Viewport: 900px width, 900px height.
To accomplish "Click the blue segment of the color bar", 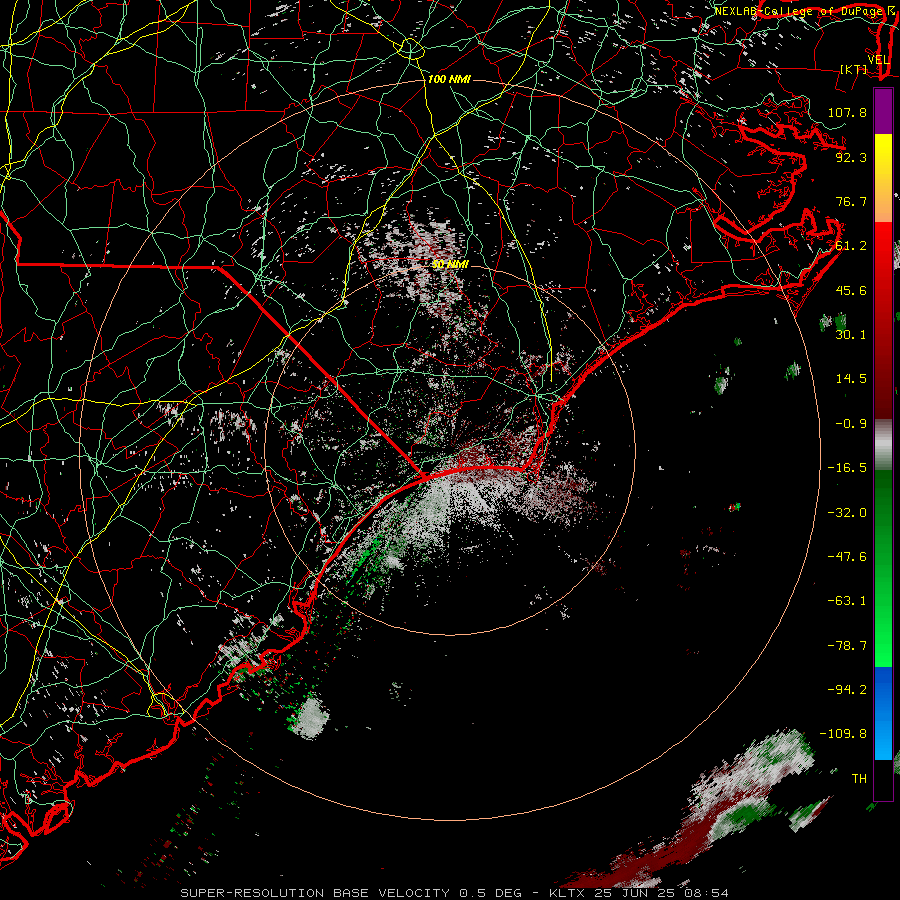I will (883, 713).
